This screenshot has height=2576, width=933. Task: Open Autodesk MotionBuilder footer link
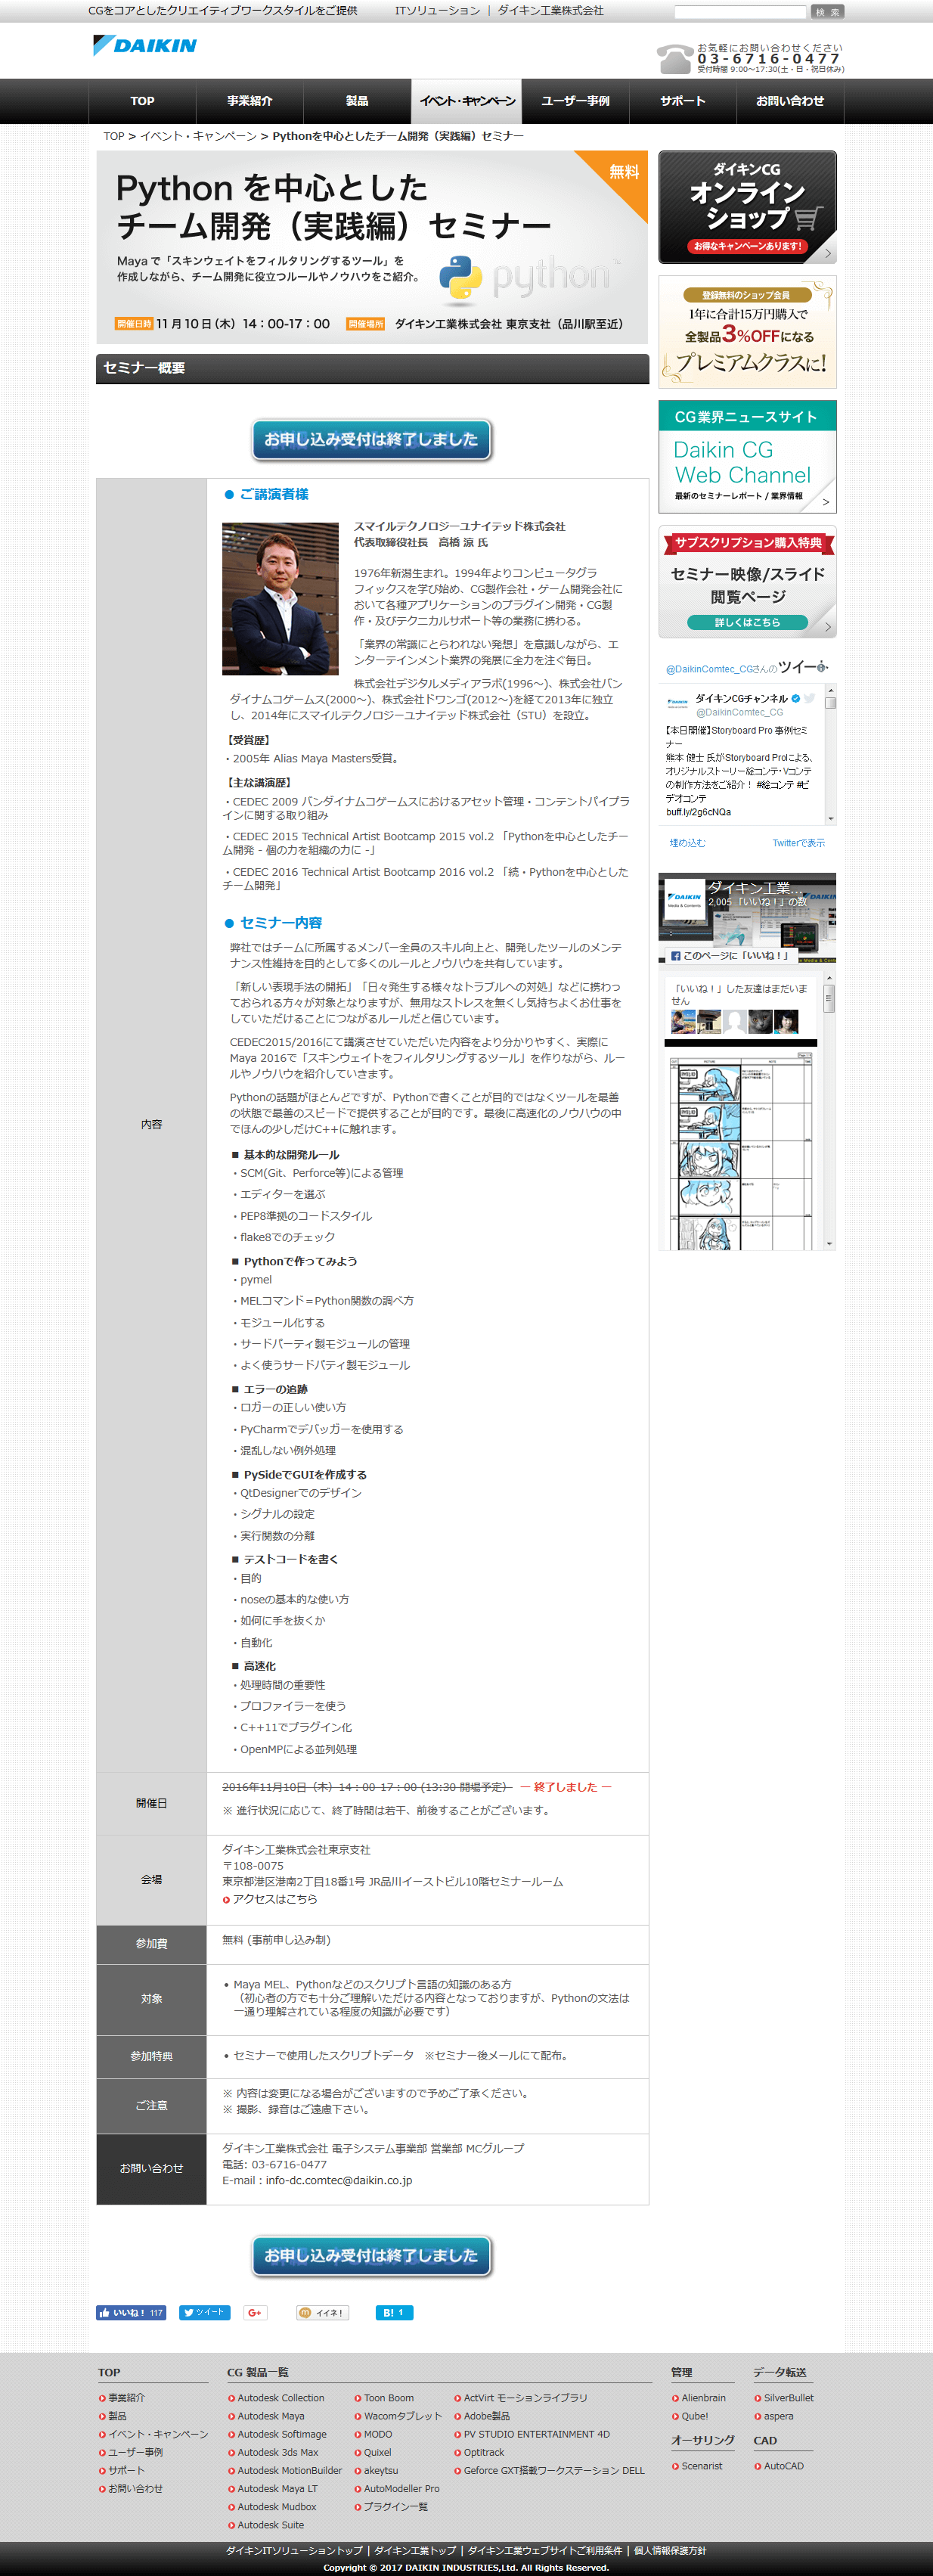click(289, 2470)
